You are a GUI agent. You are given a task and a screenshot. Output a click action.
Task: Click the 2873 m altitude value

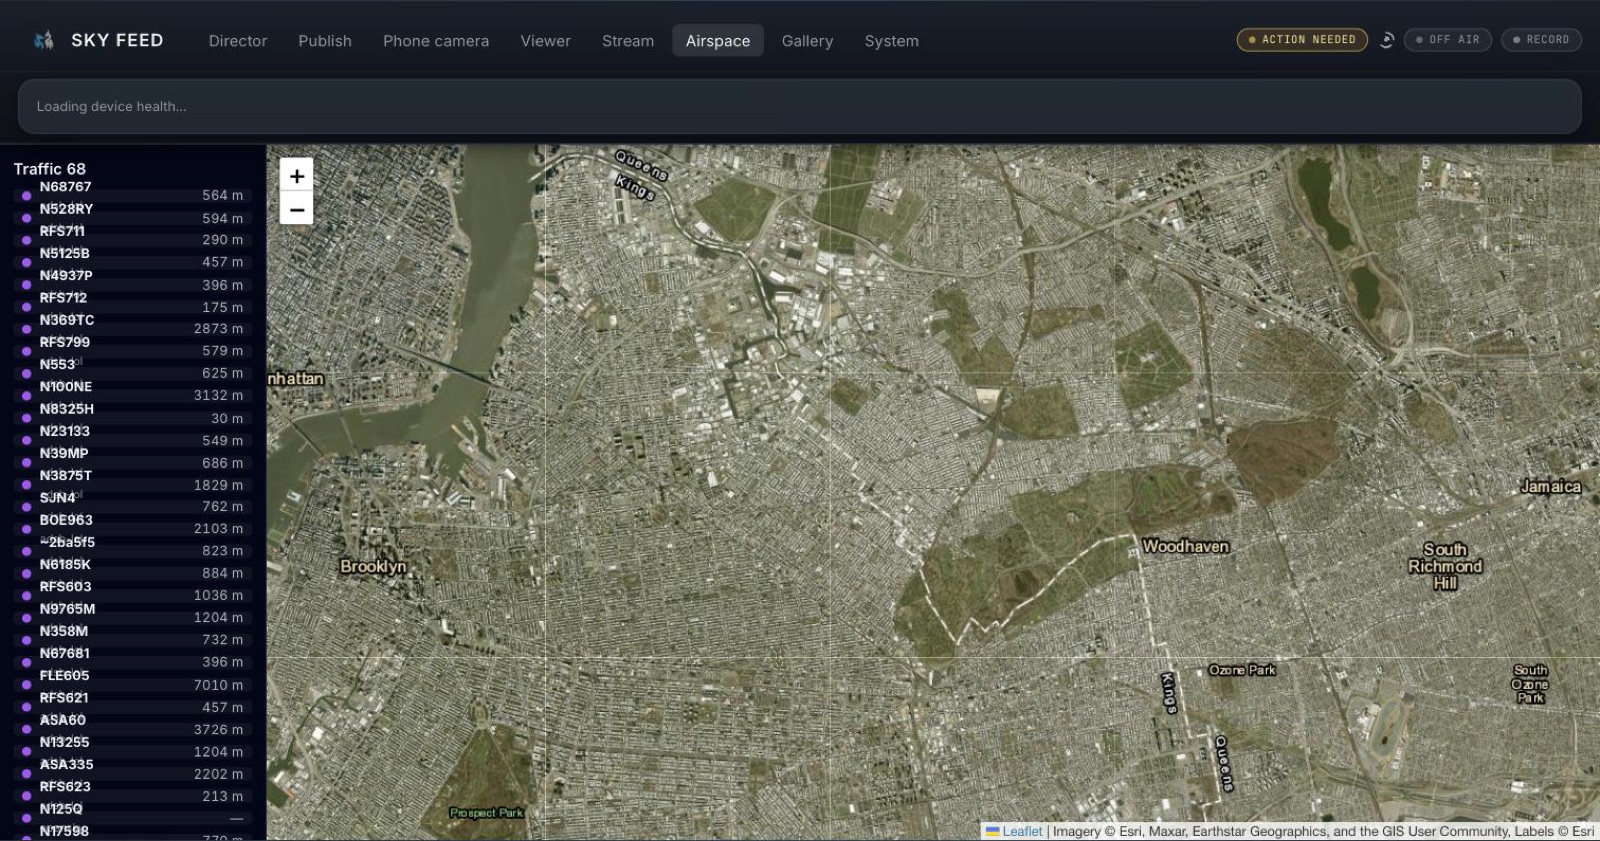[218, 329]
